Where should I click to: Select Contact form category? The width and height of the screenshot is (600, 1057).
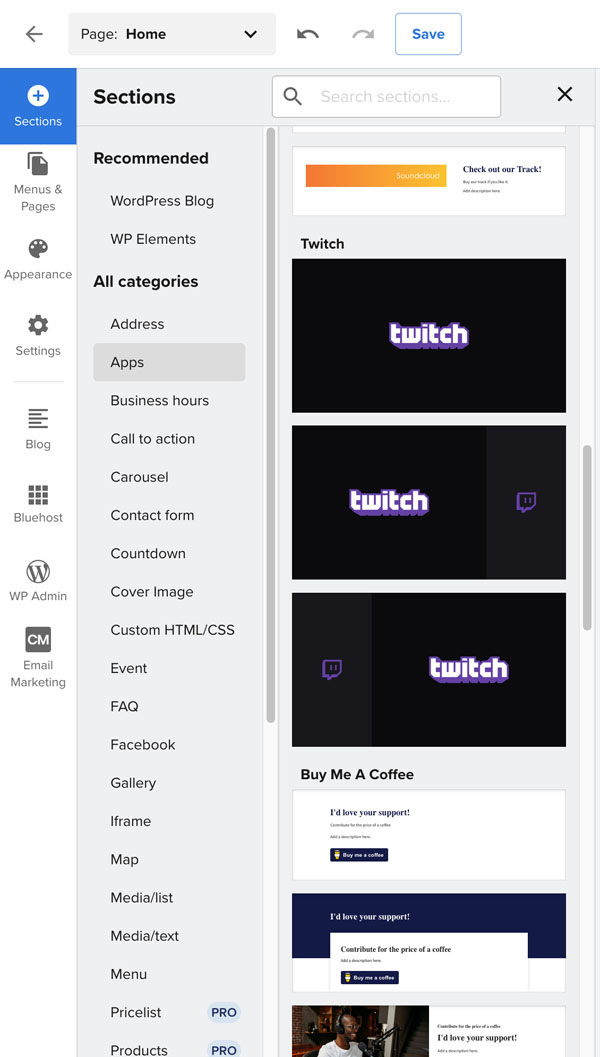click(x=152, y=516)
